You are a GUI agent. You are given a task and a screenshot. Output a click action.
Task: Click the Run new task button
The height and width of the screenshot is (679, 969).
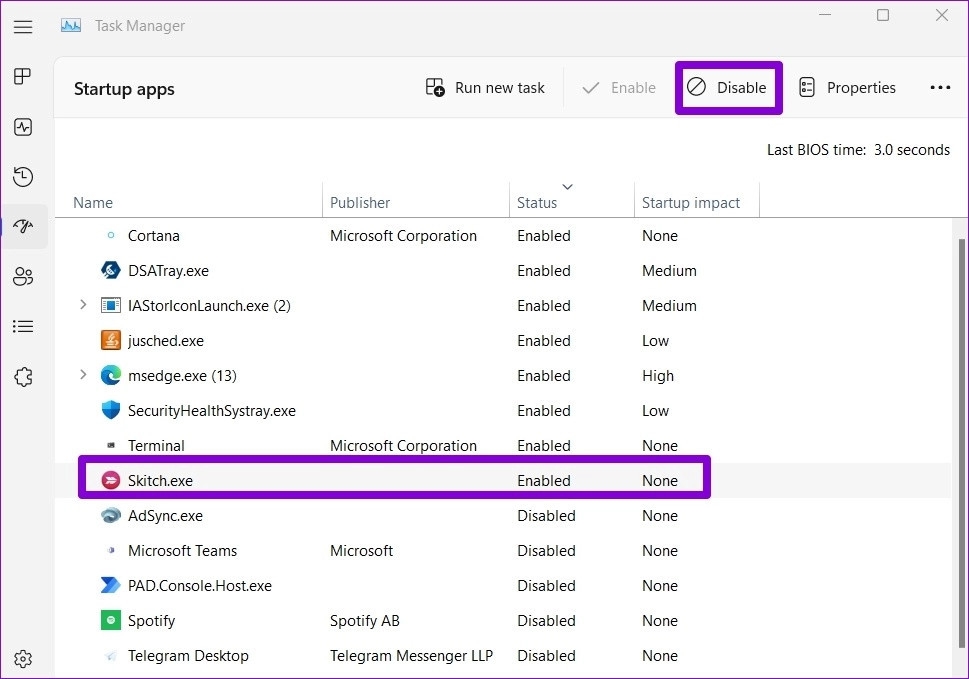[485, 88]
